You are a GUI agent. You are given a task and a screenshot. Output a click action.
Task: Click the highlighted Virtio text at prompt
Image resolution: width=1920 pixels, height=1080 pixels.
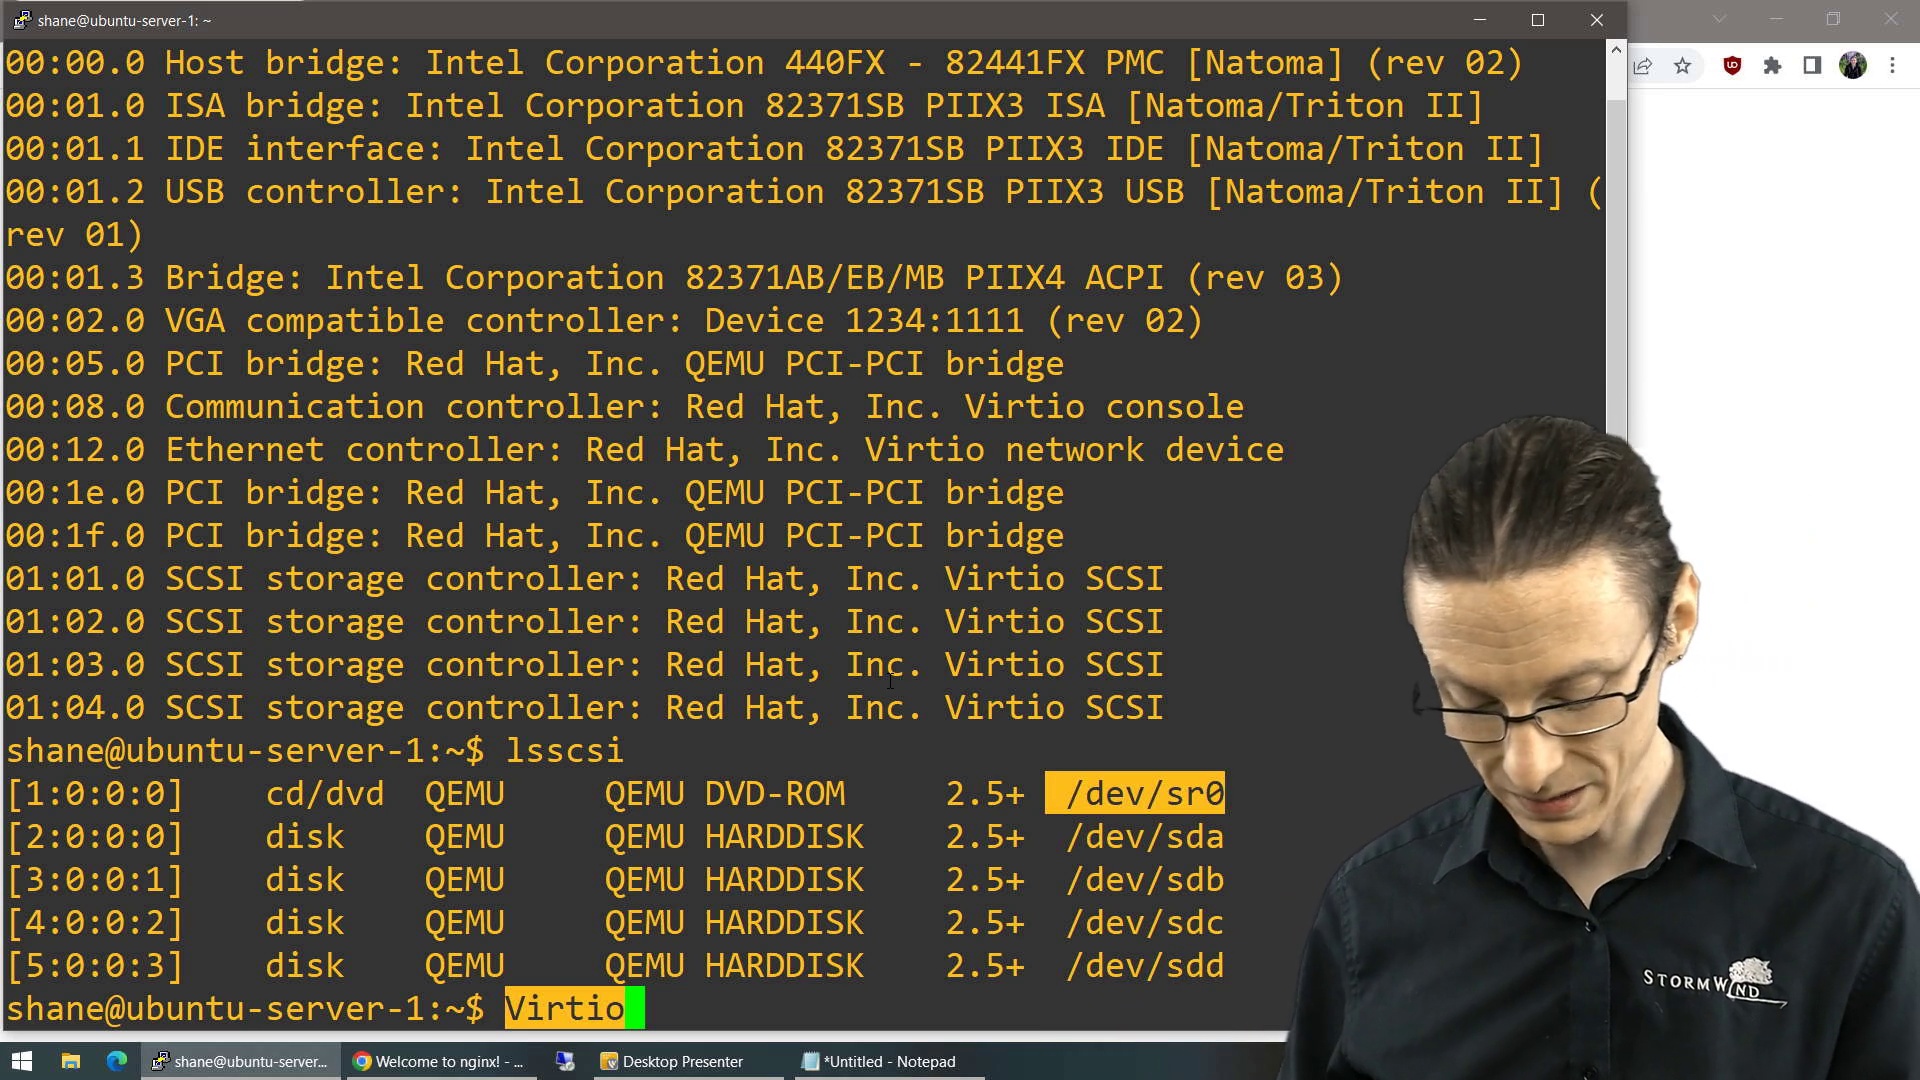(565, 1008)
